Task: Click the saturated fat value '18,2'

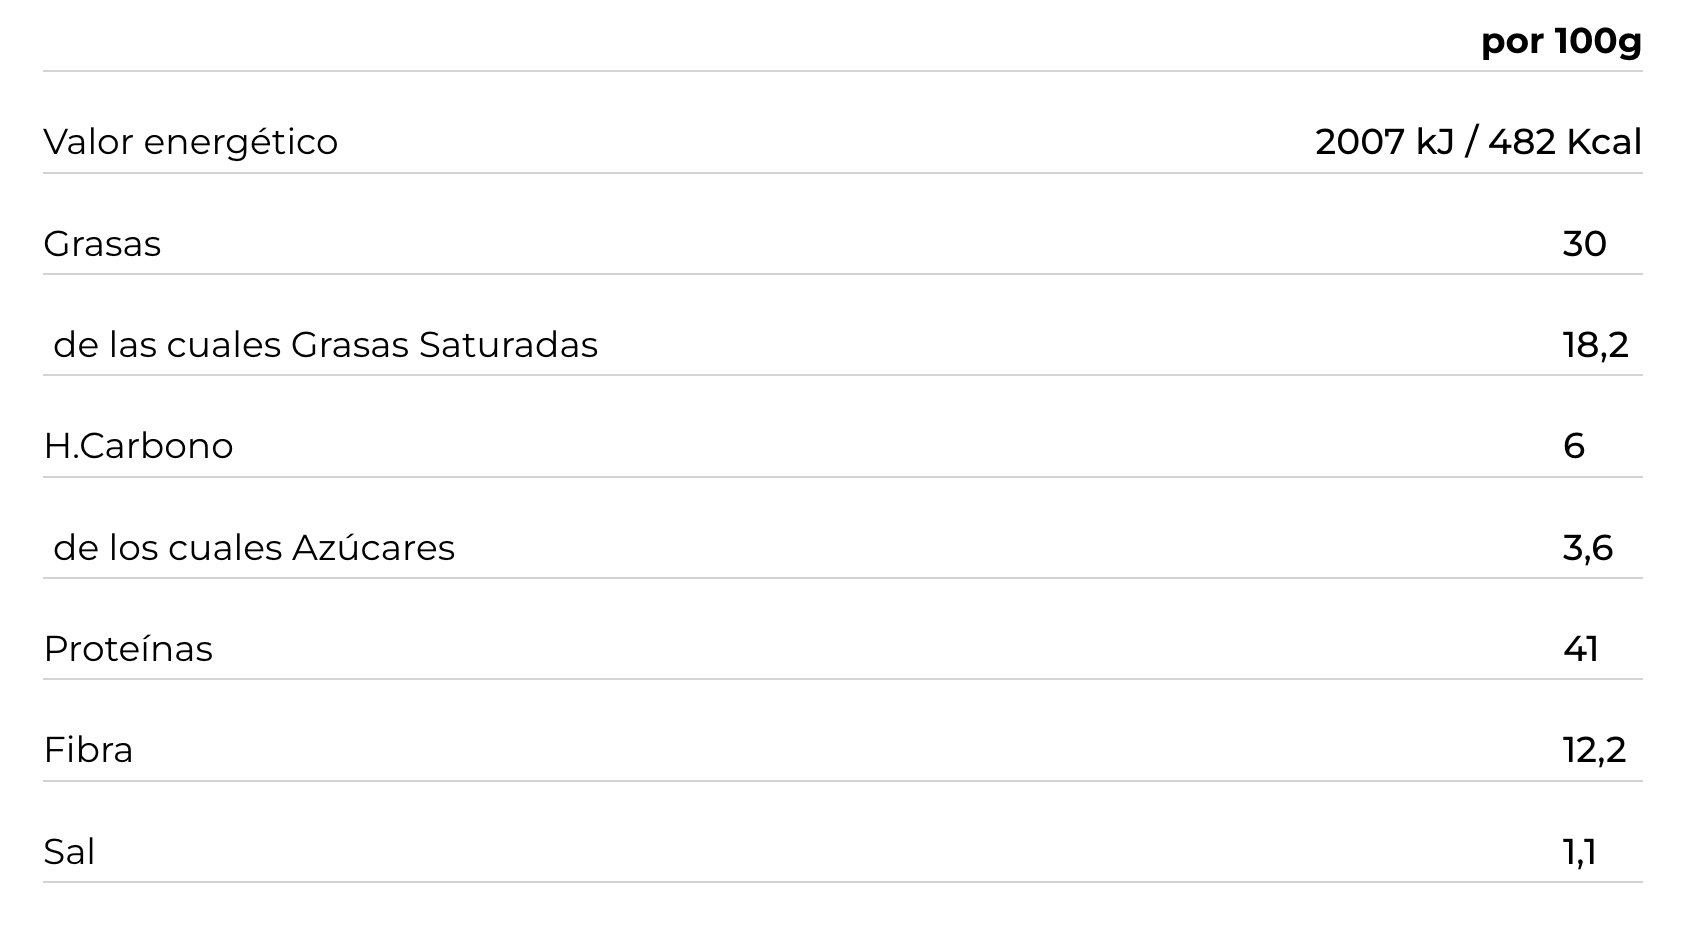Action: [x=1595, y=345]
